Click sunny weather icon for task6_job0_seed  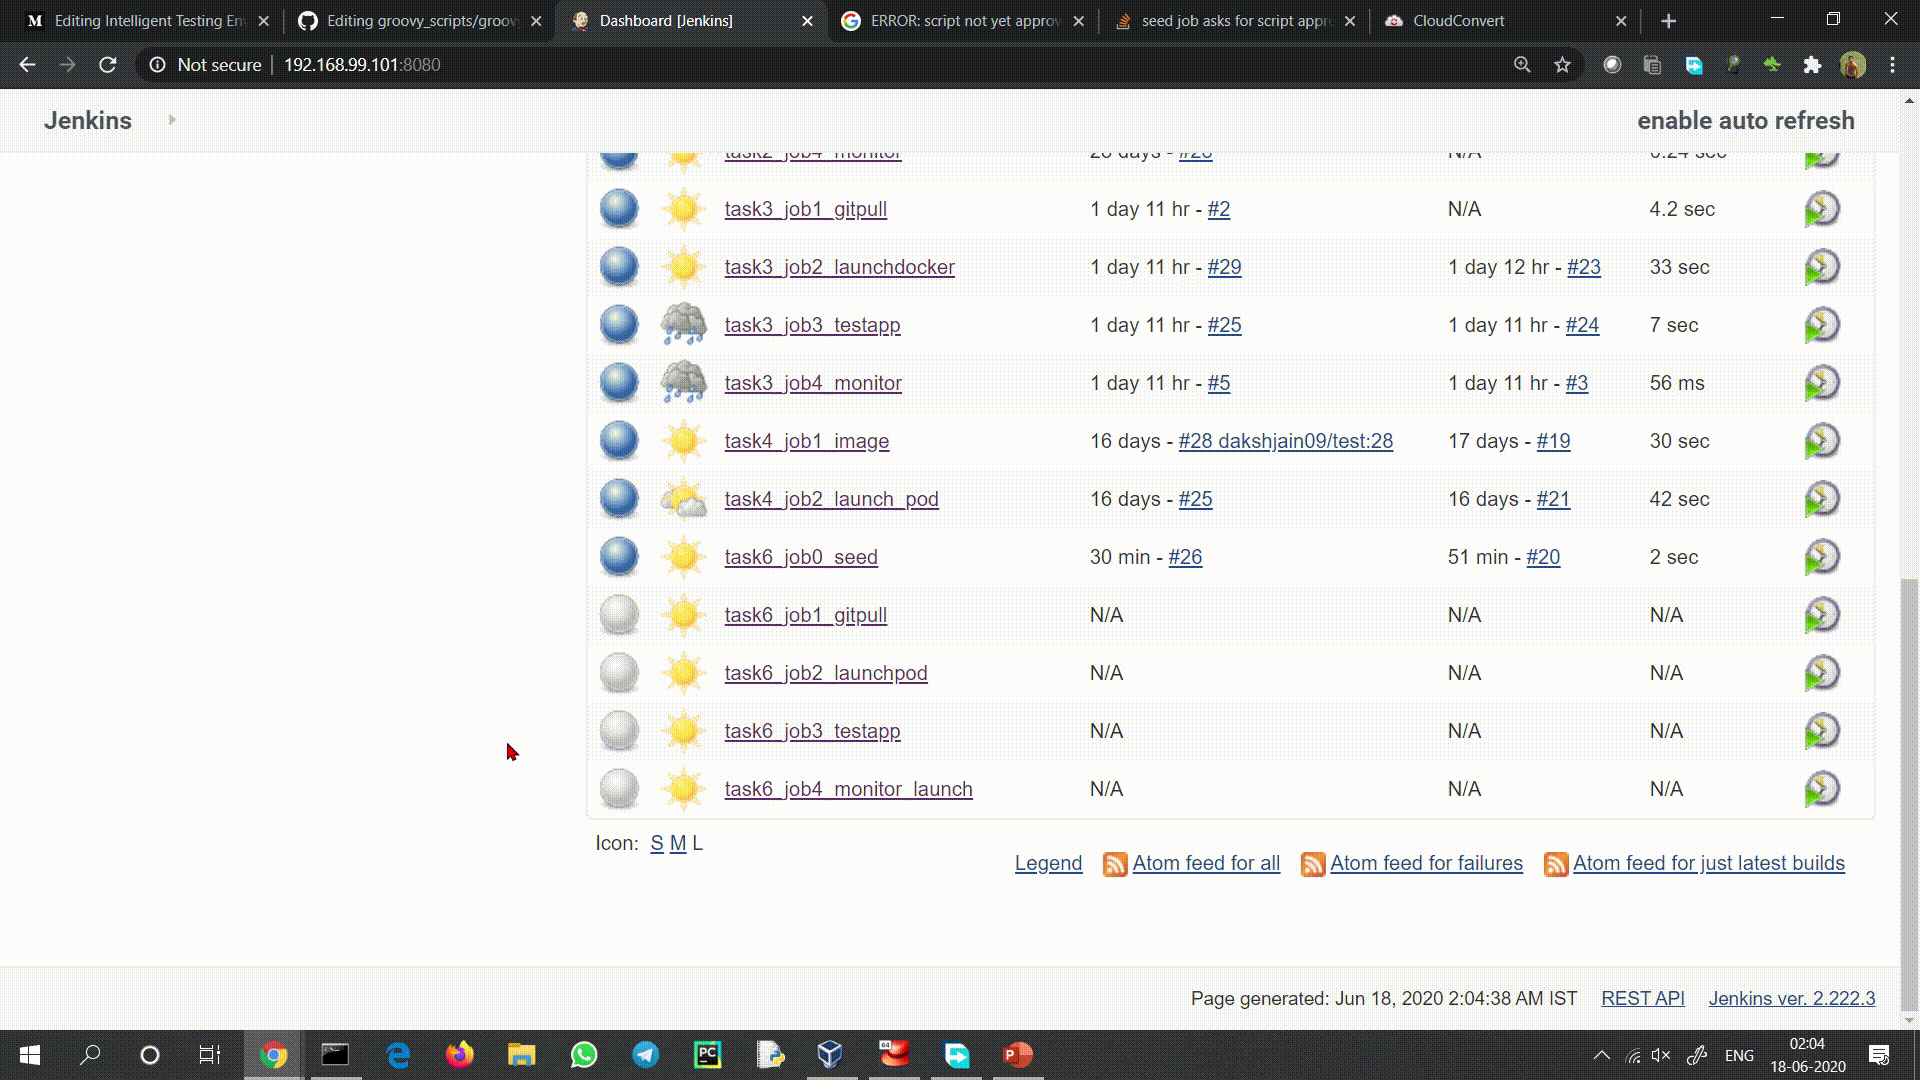(683, 557)
